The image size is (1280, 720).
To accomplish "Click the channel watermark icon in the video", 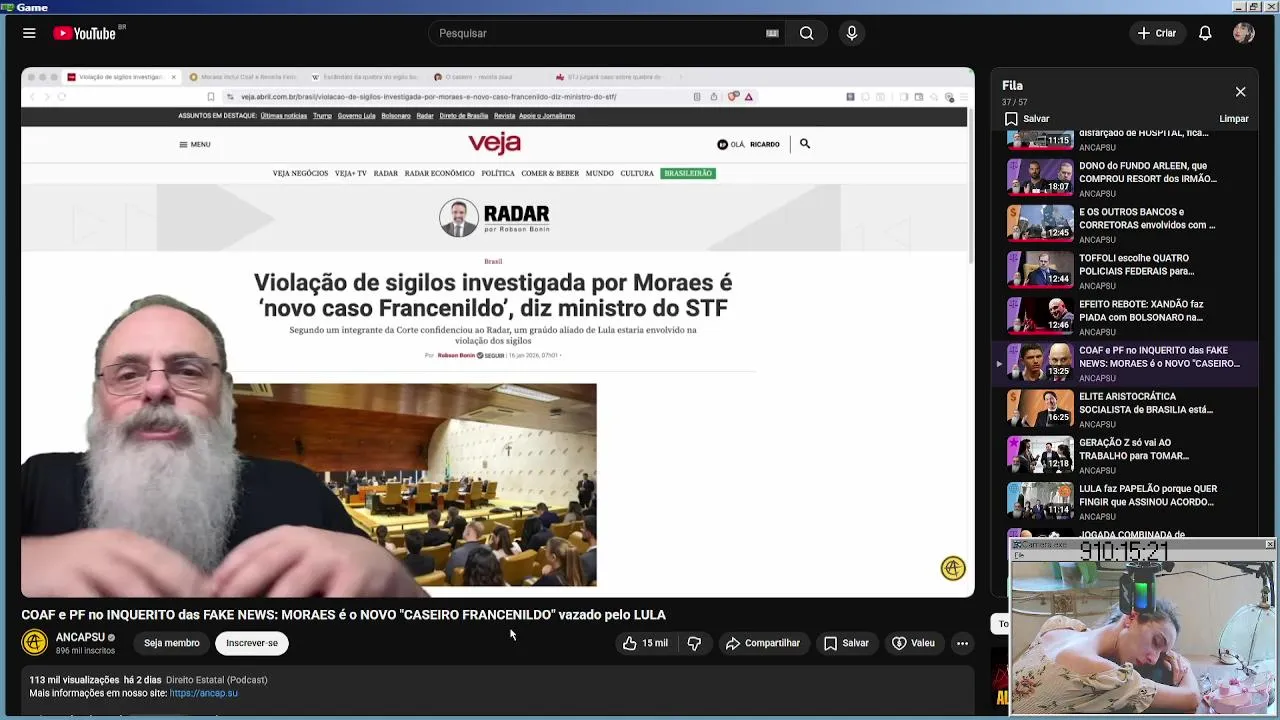I will click(x=953, y=568).
